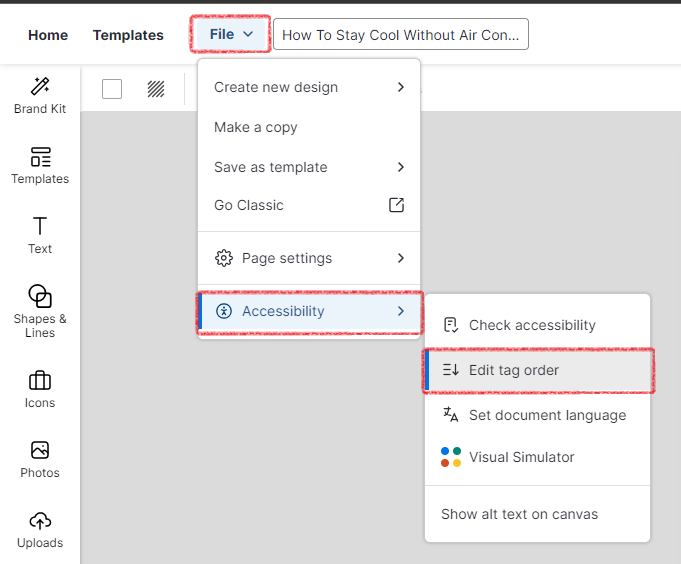Select the Text tool in sidebar
This screenshot has width=681, height=564.
40,235
